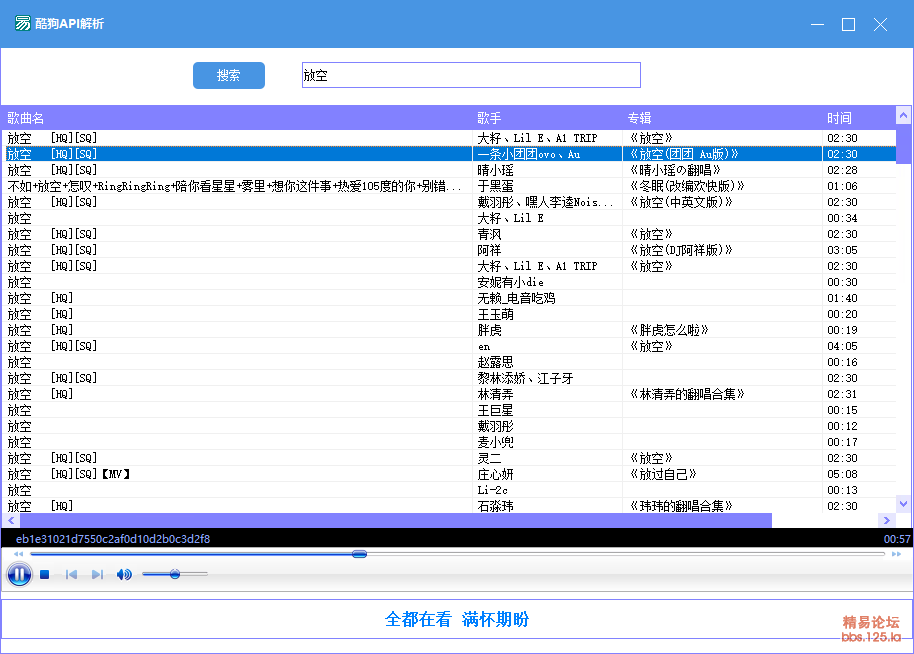Pause the playing track
Image resolution: width=914 pixels, height=654 pixels.
click(x=19, y=574)
